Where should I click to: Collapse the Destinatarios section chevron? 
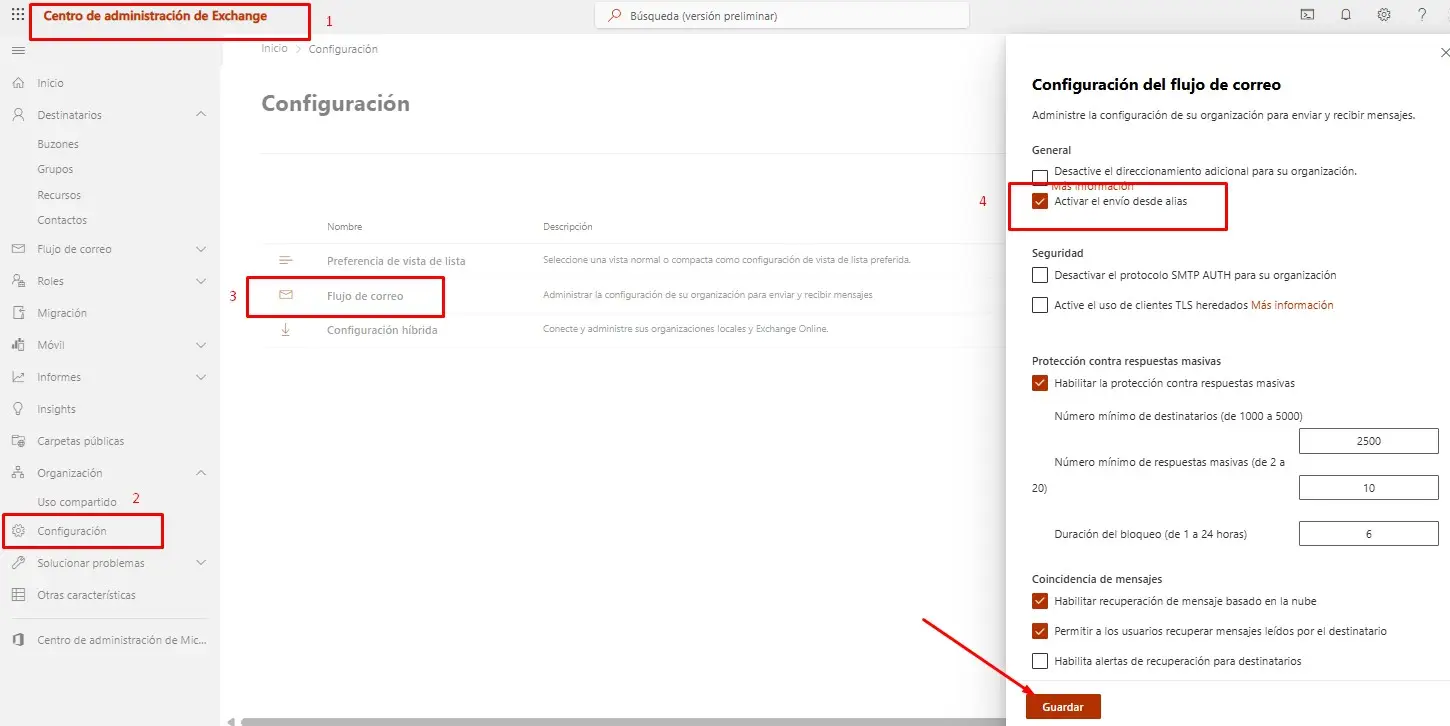(201, 115)
